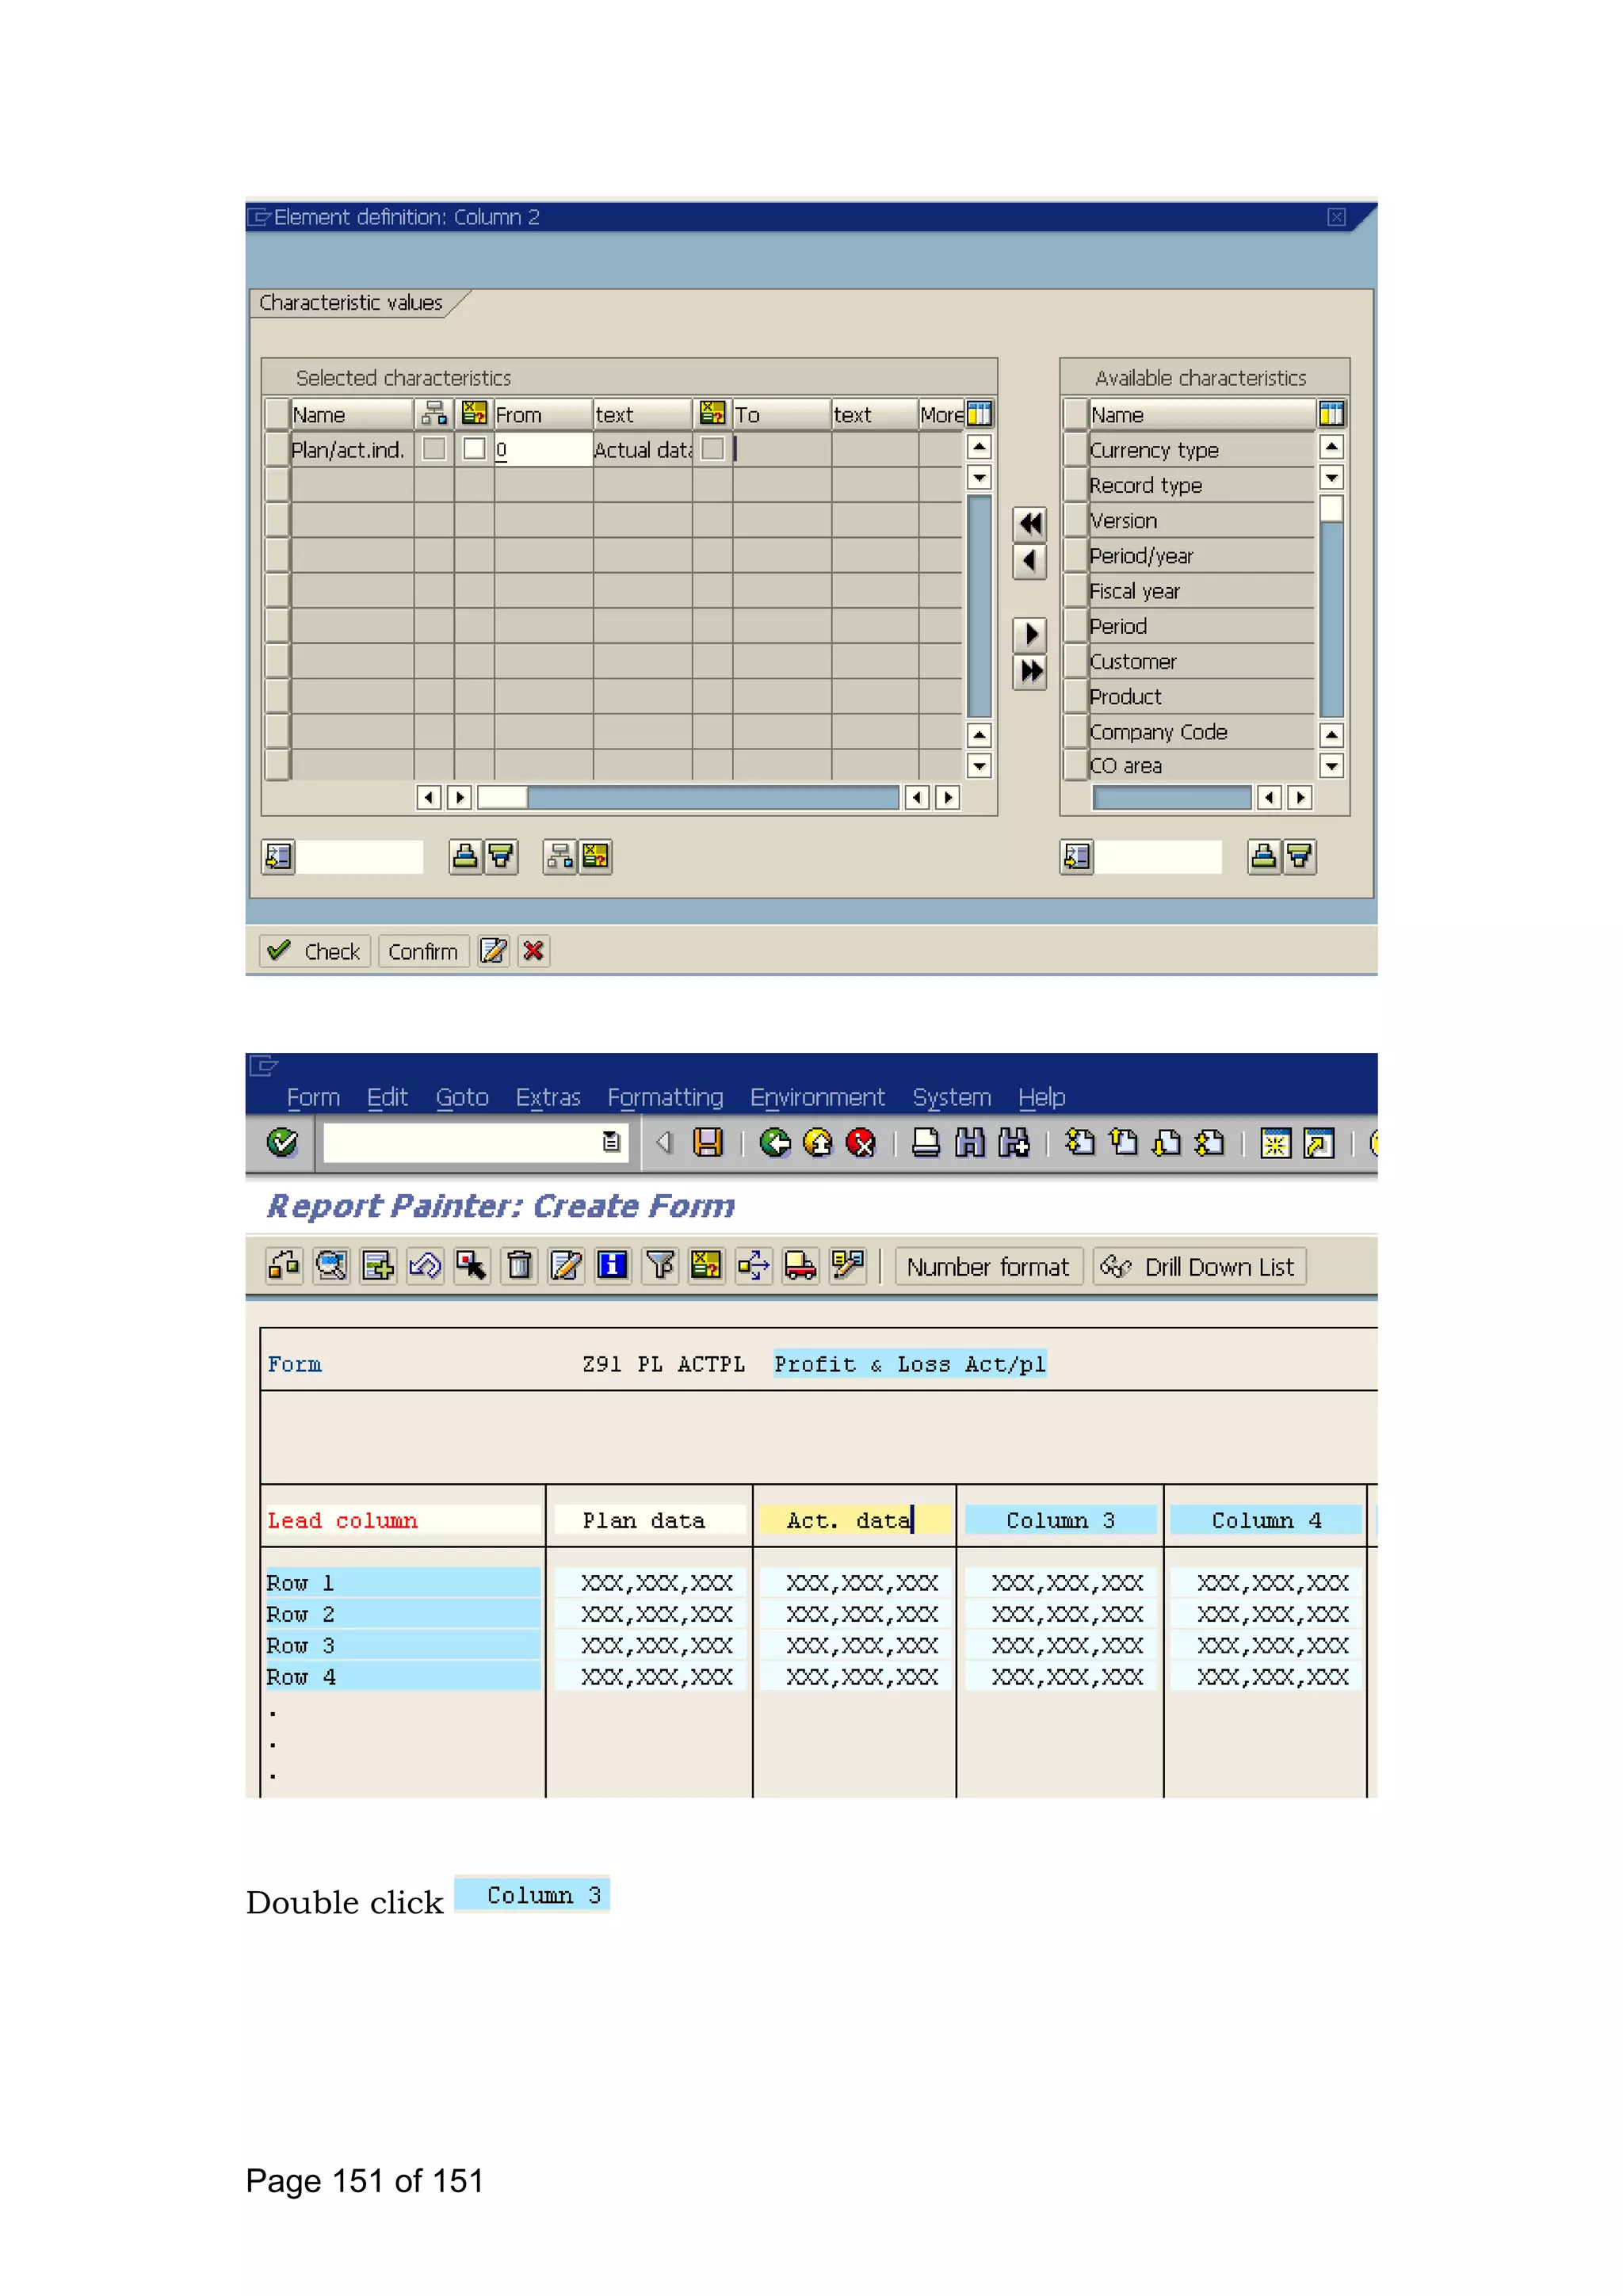Click the find icon below Selected characteristics table
1623x2296 pixels.
[x=278, y=857]
